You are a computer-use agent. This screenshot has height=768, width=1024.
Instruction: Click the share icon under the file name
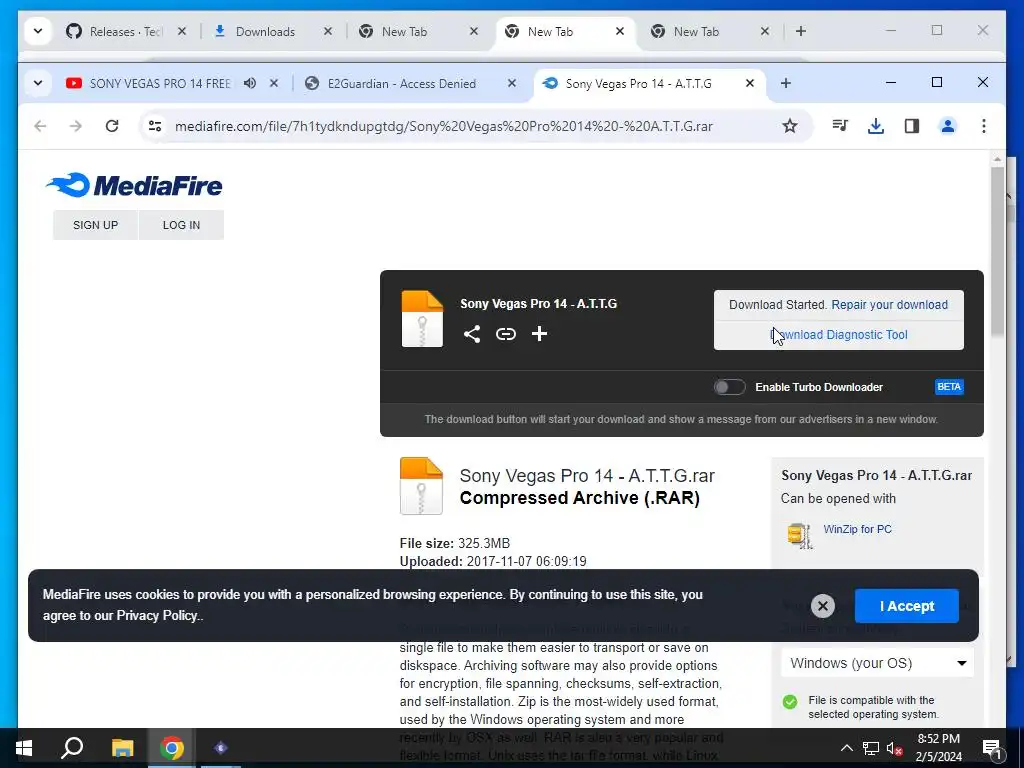click(x=472, y=334)
